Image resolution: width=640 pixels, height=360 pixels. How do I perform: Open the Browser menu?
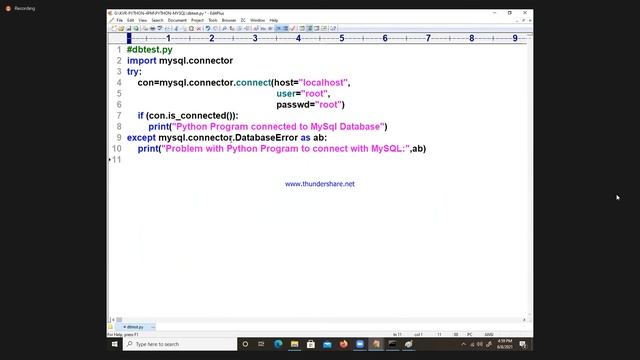pos(229,20)
